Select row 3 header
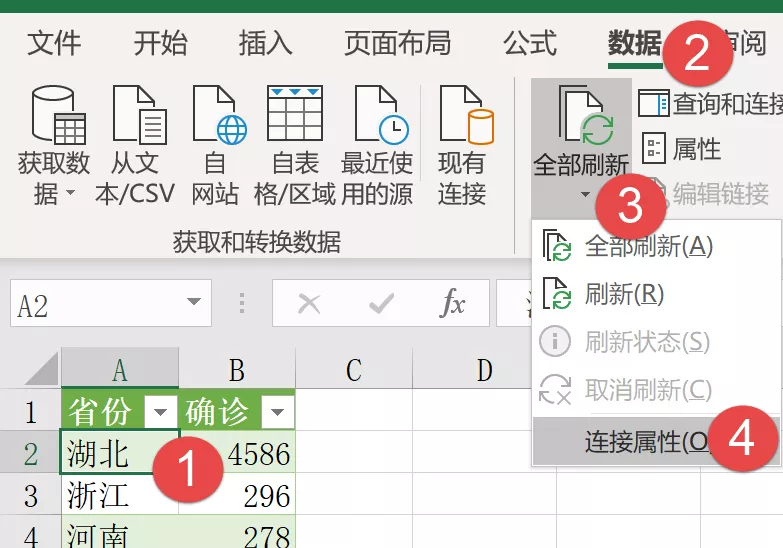This screenshot has height=548, width=783. point(30,496)
